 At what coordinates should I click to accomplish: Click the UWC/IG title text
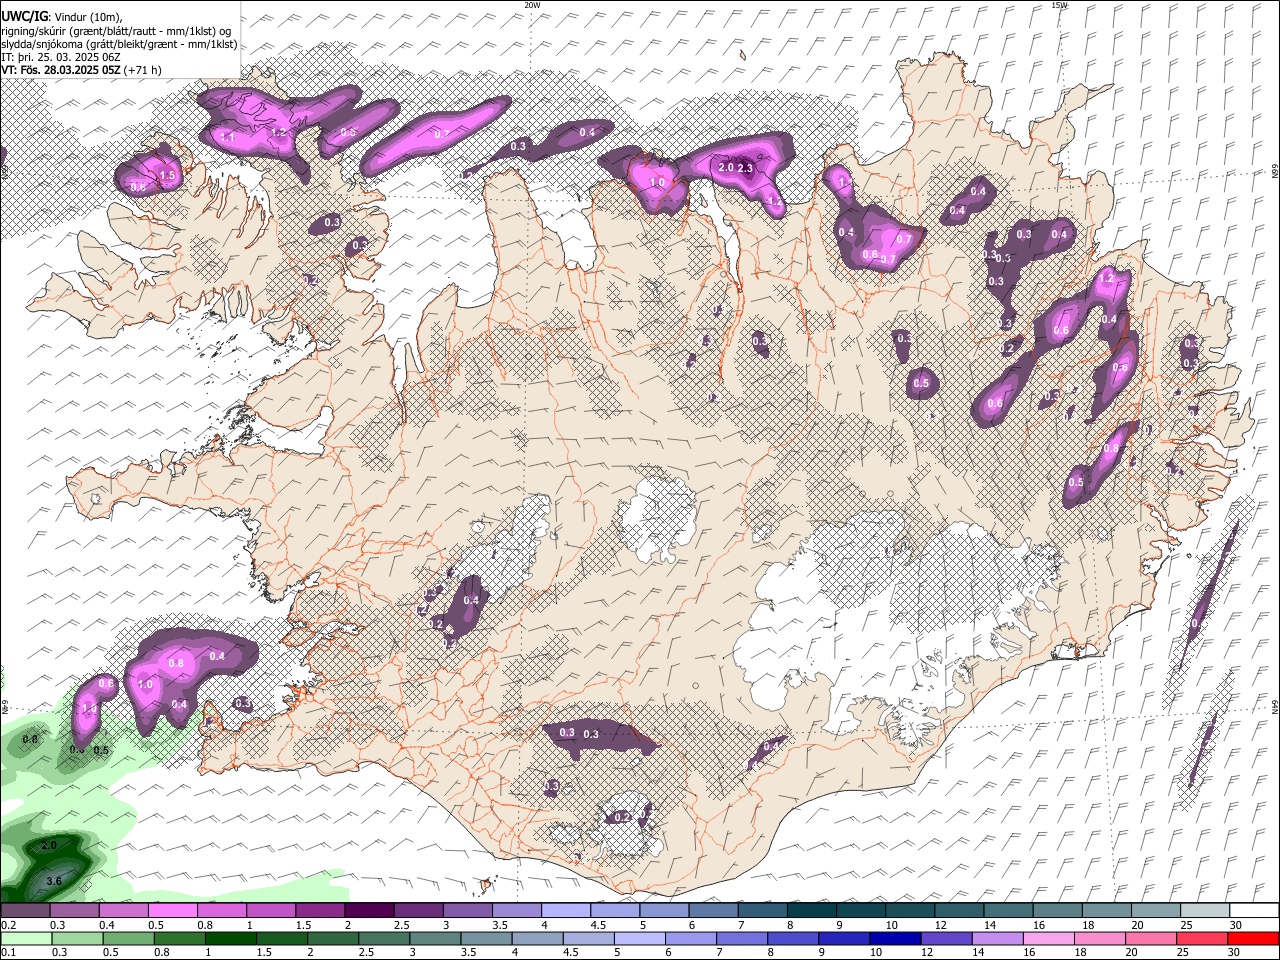(23, 16)
